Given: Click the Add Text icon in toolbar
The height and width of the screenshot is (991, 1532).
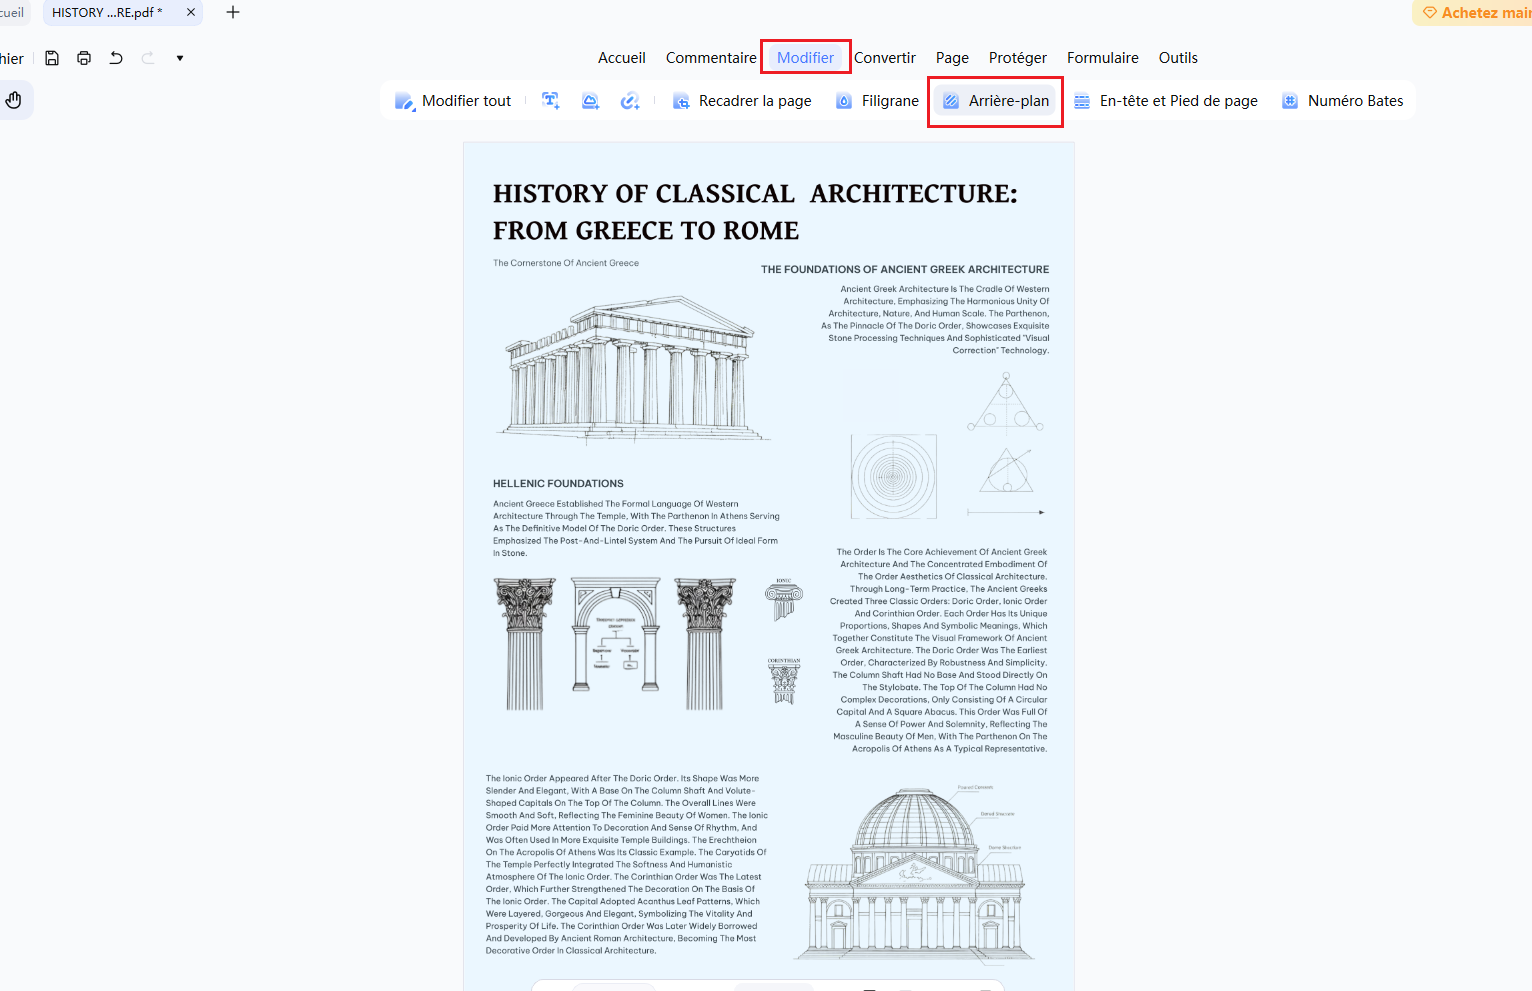Looking at the screenshot, I should tap(550, 101).
